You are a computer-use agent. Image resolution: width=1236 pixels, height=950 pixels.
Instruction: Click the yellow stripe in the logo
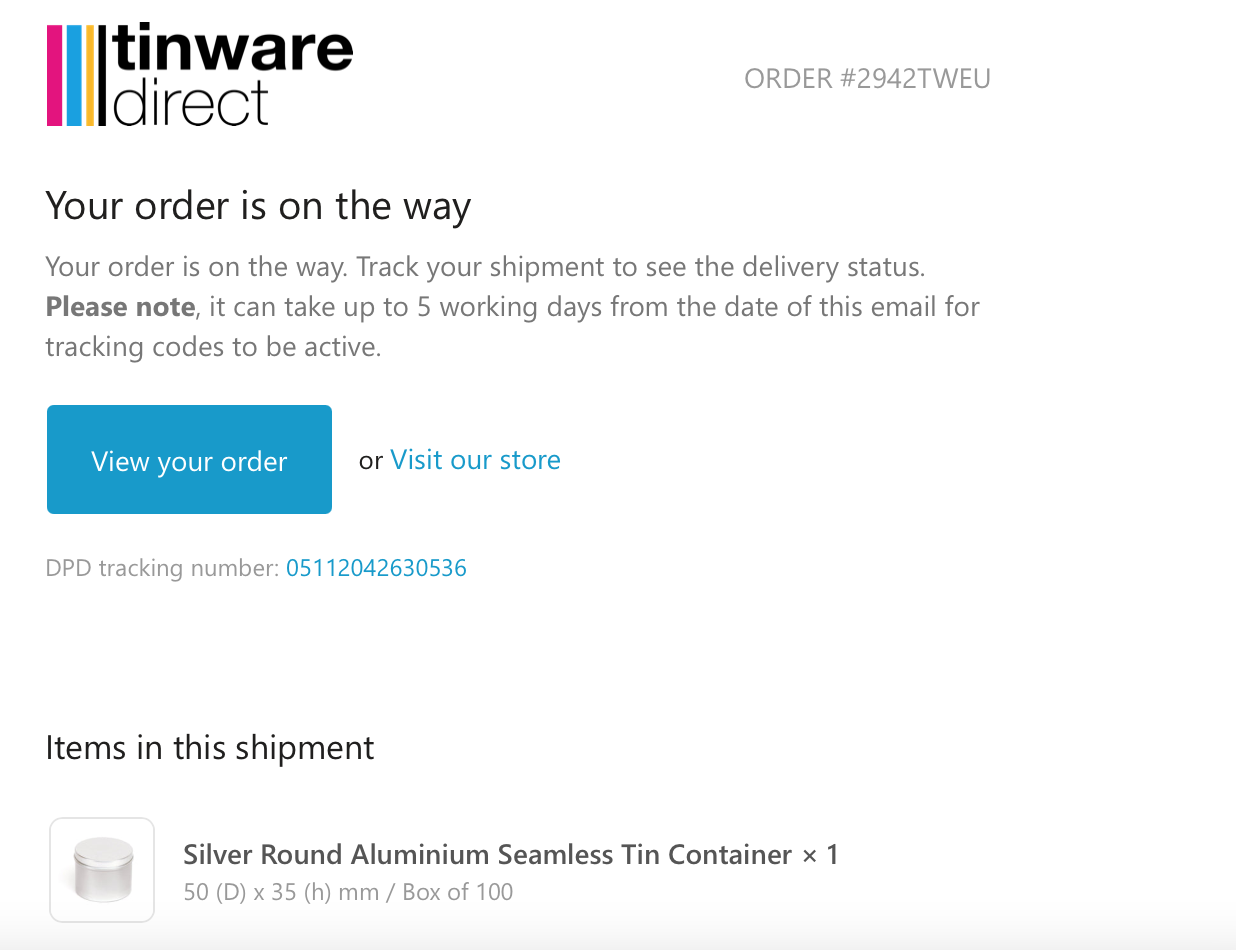90,76
